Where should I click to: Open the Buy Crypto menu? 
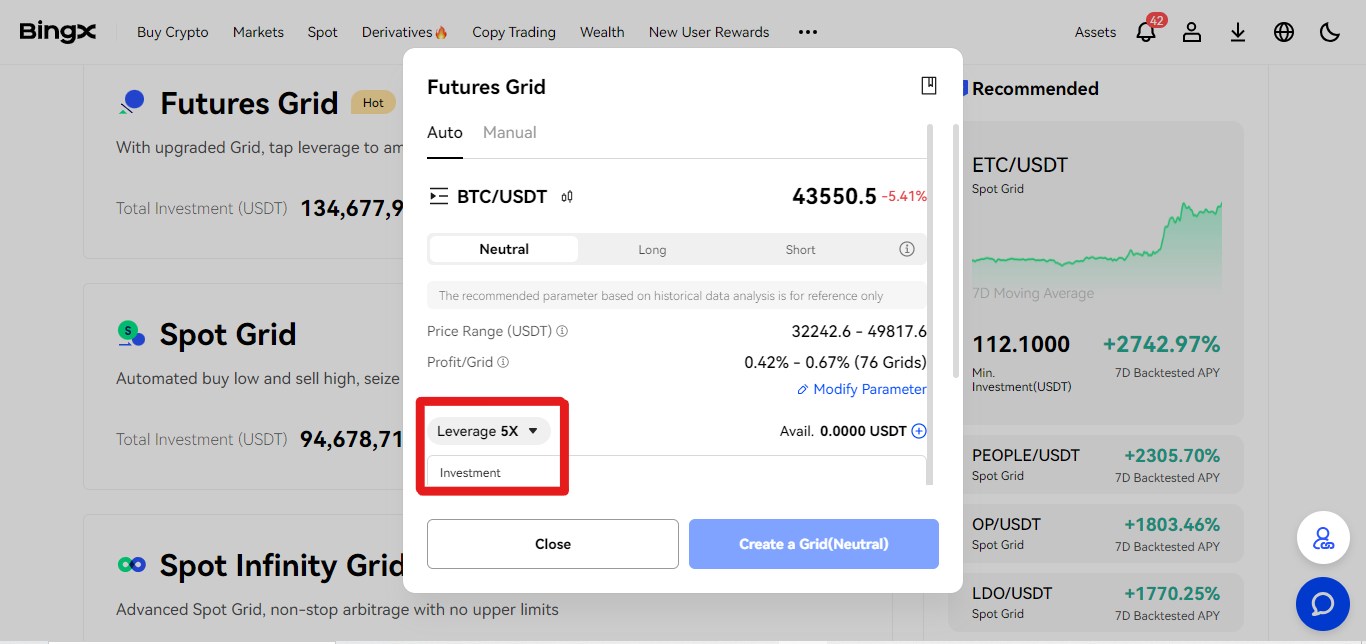[173, 32]
